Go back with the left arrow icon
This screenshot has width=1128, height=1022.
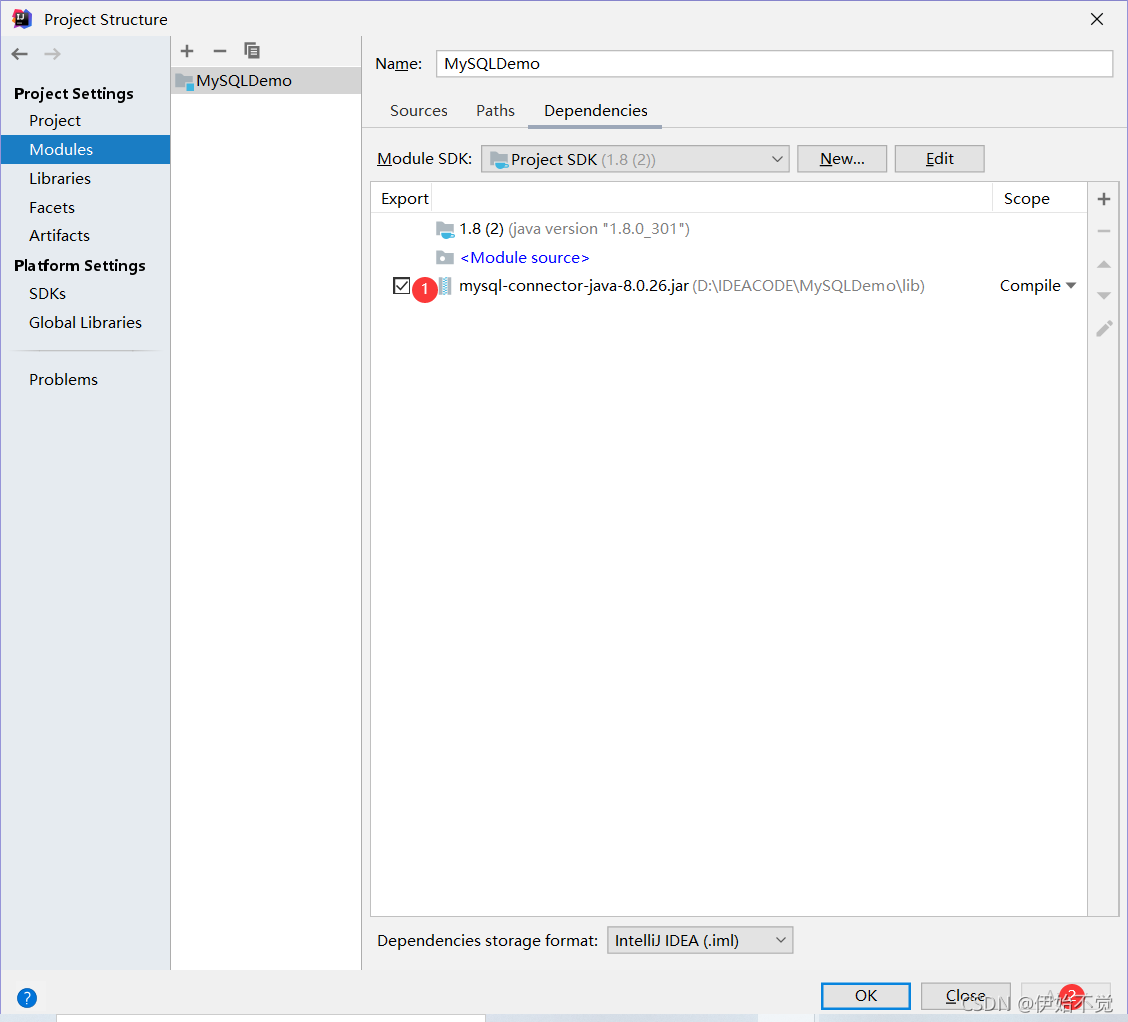[x=19, y=54]
